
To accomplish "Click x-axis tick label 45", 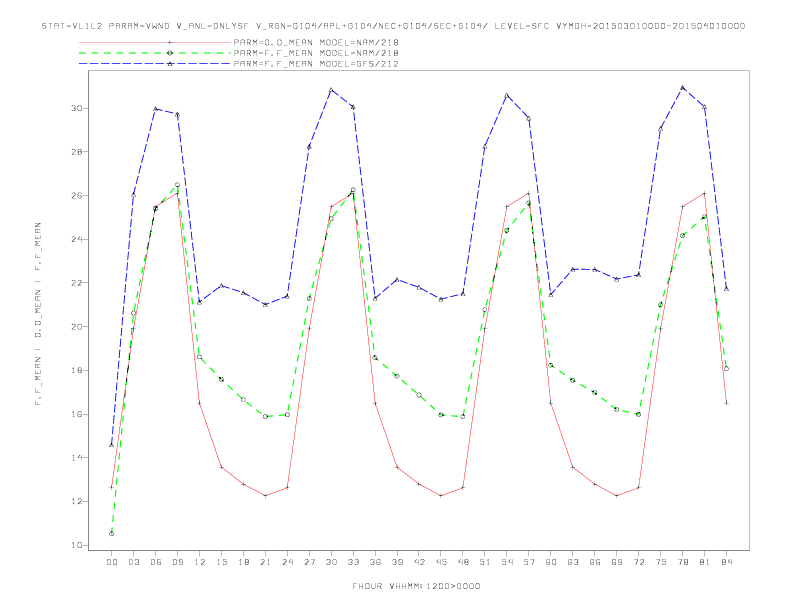I will point(441,562).
